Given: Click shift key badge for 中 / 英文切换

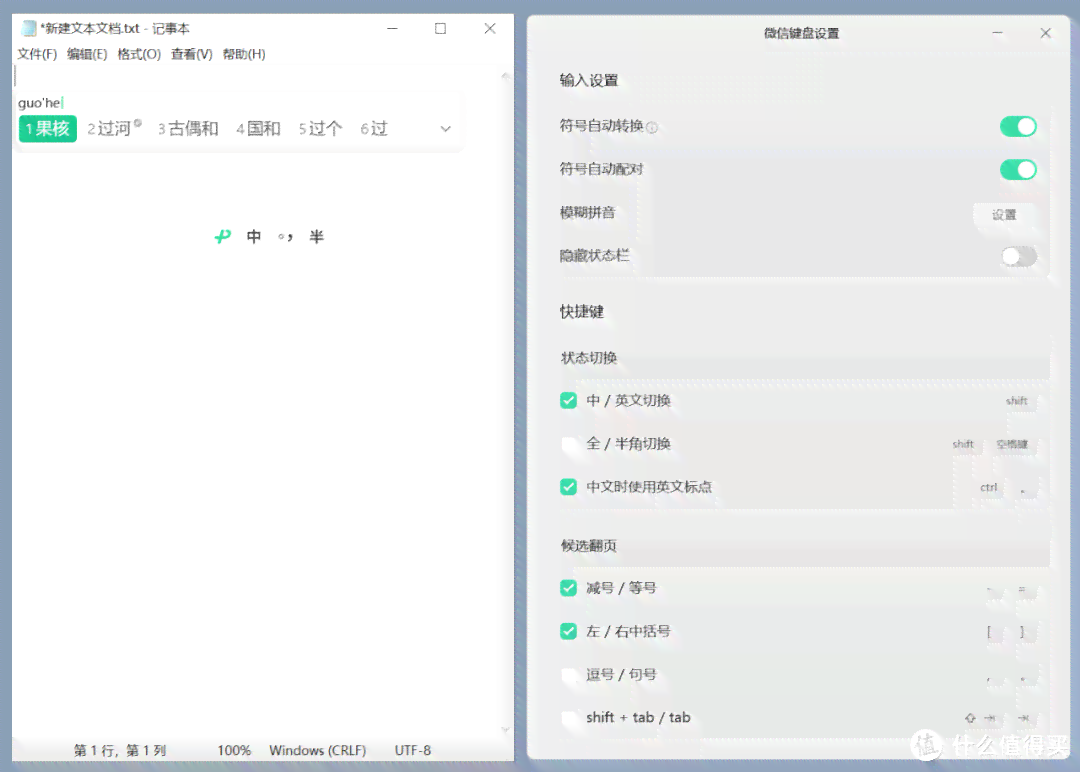Looking at the screenshot, I should pos(1017,401).
